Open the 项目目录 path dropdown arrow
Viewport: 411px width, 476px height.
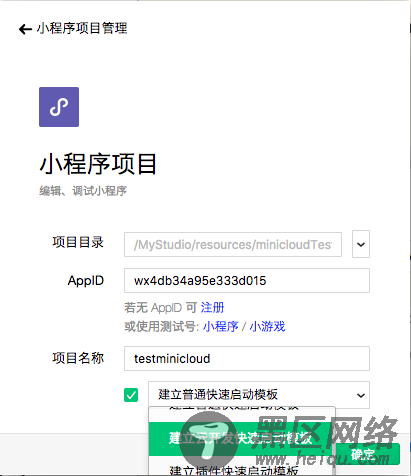click(x=361, y=244)
